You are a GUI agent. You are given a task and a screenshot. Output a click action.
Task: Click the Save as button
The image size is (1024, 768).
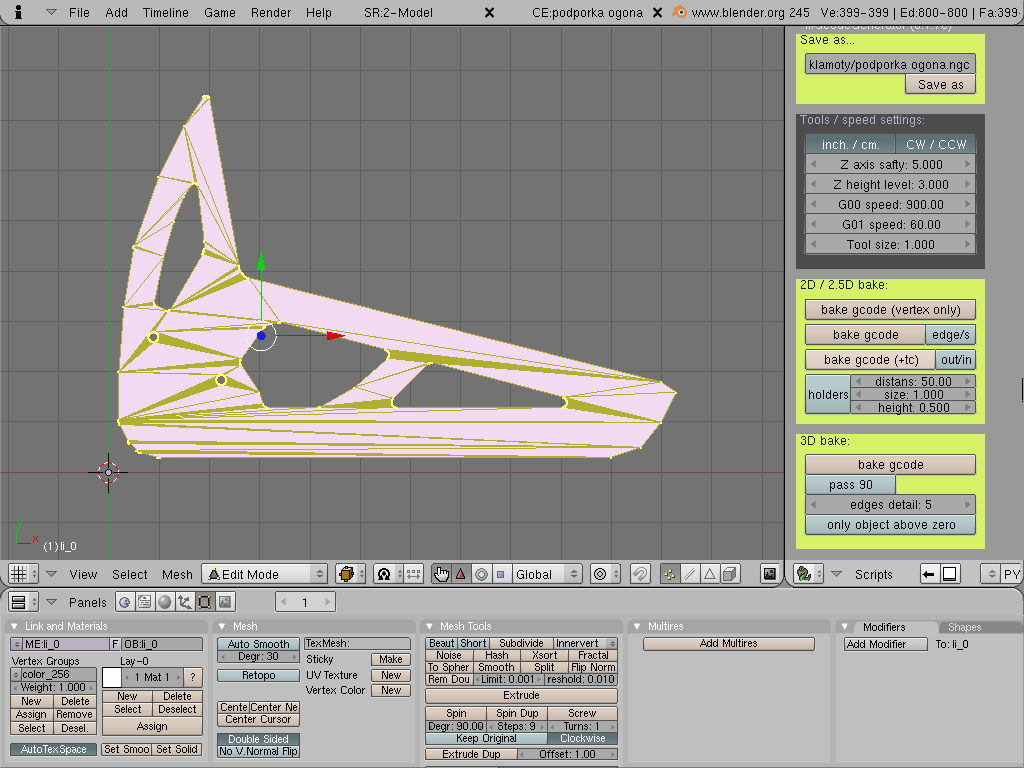coord(940,85)
